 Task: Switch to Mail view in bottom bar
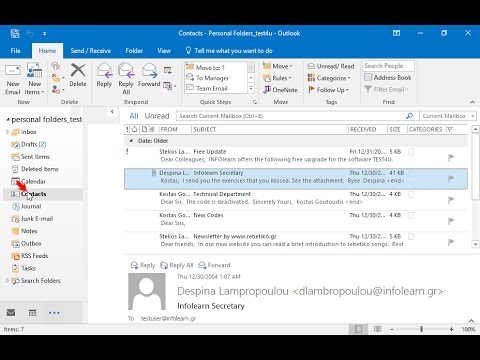11,313
